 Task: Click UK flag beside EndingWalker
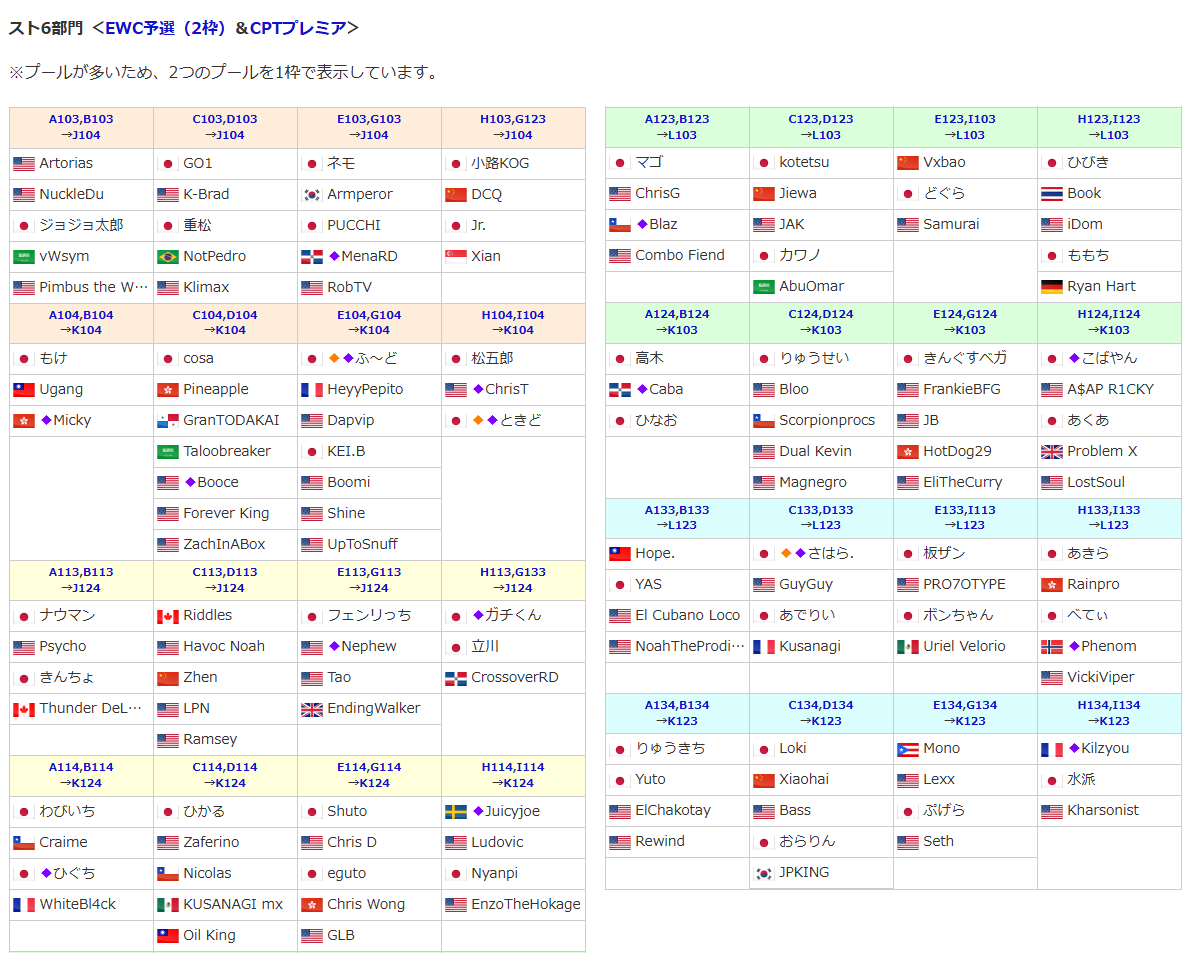point(312,710)
